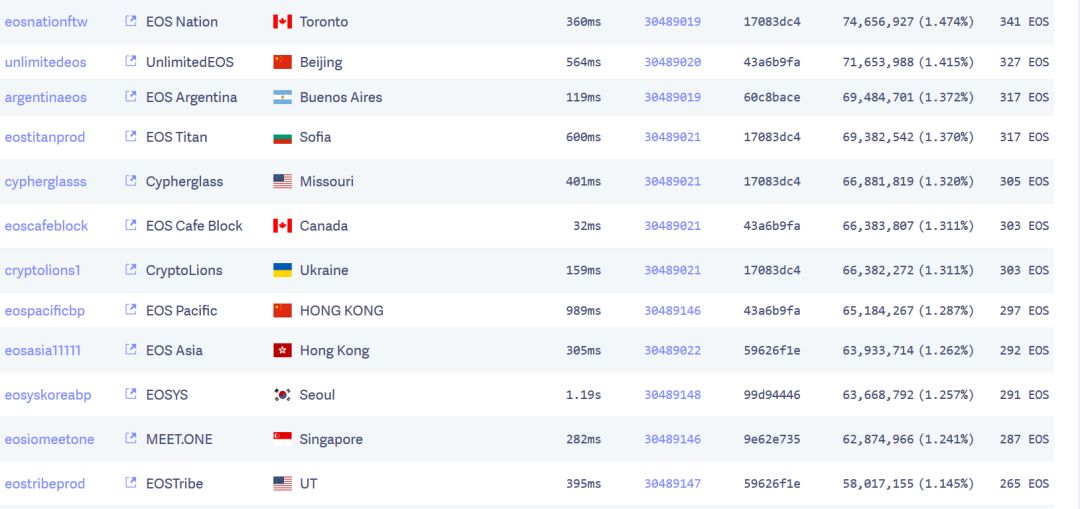The width and height of the screenshot is (1080, 509).
Task: Select latency value 600ms
Action: pos(583,137)
